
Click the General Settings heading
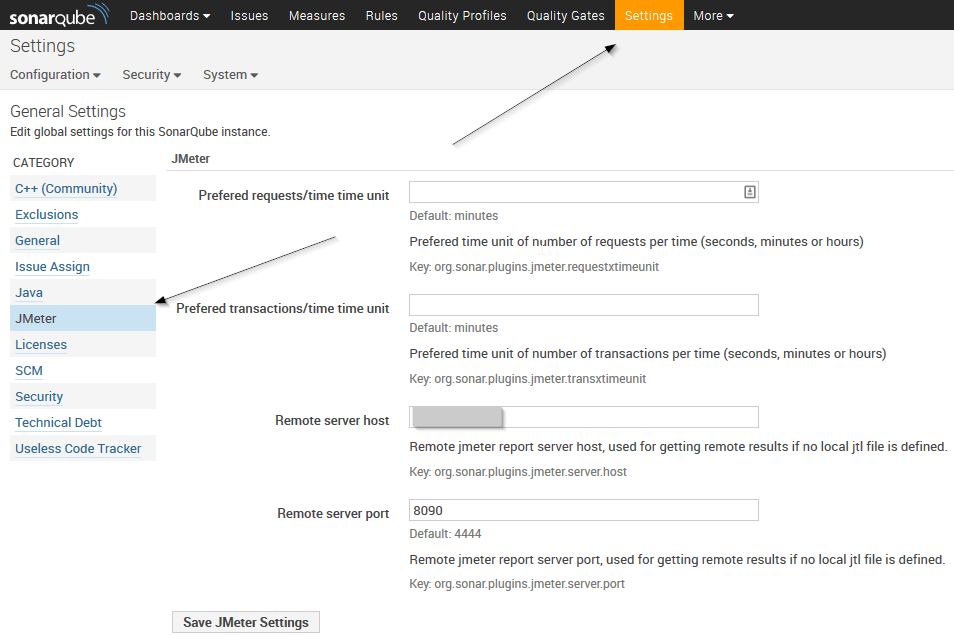(x=68, y=111)
